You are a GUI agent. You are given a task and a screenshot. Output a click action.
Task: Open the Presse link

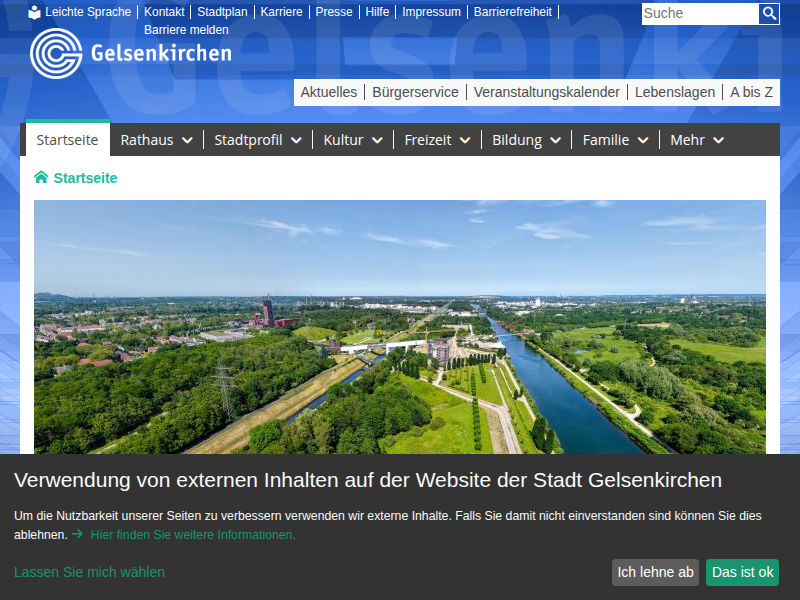334,12
